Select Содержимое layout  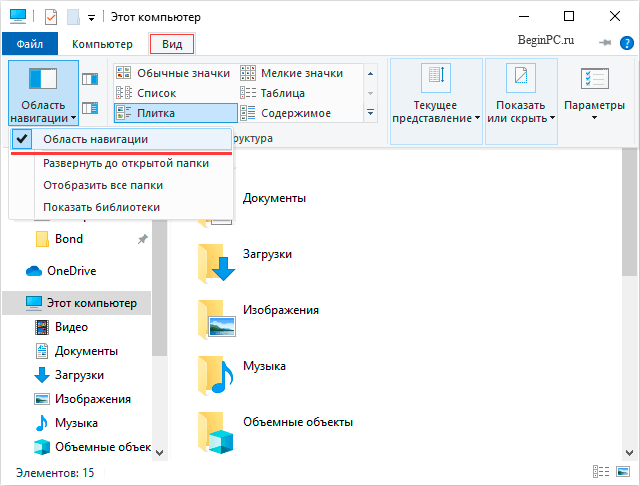click(286, 113)
